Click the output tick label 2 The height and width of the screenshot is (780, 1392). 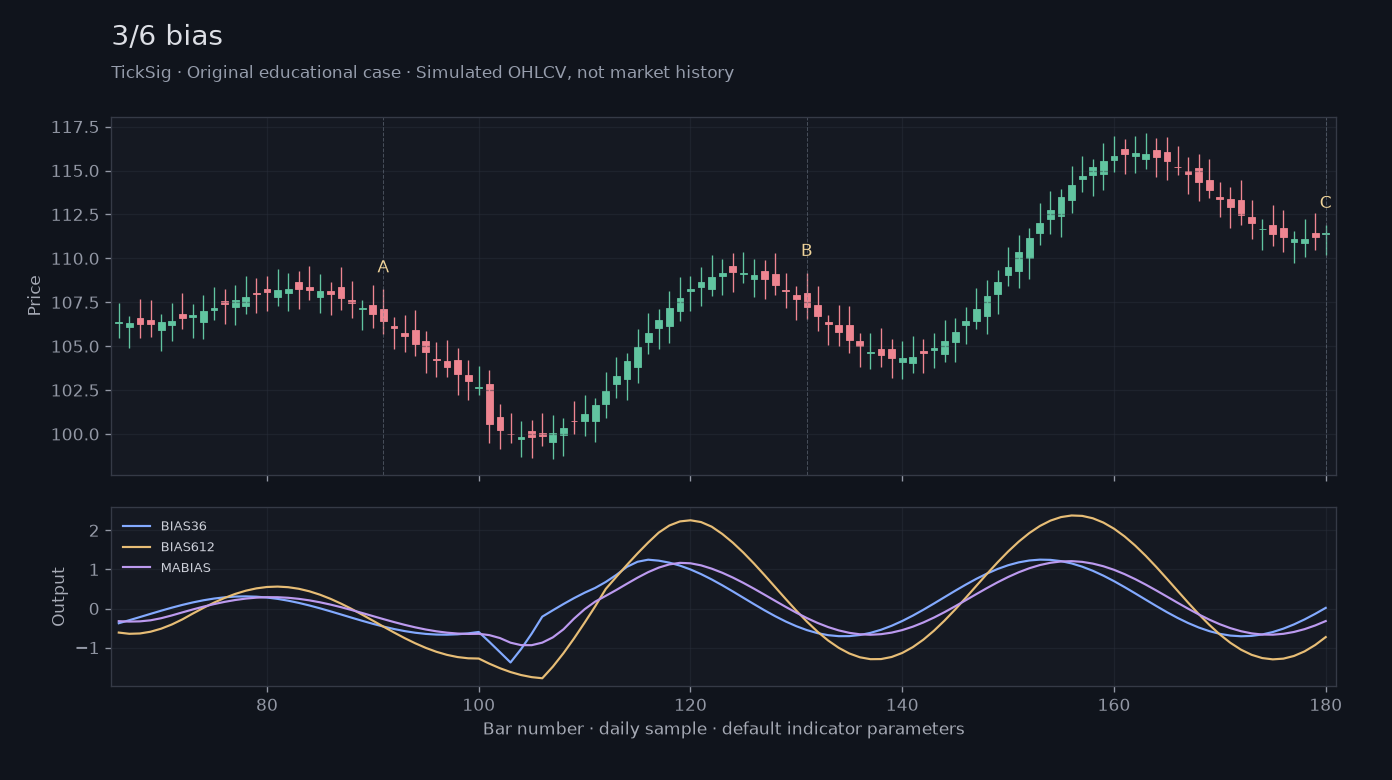tap(95, 531)
